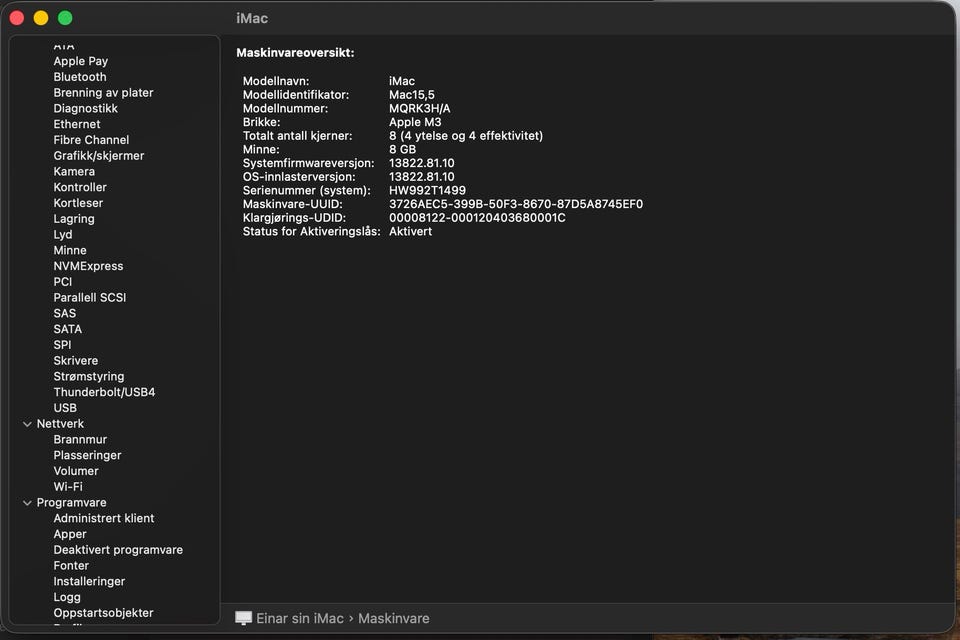Open Minne in the sidebar
This screenshot has width=960, height=640.
(x=70, y=250)
